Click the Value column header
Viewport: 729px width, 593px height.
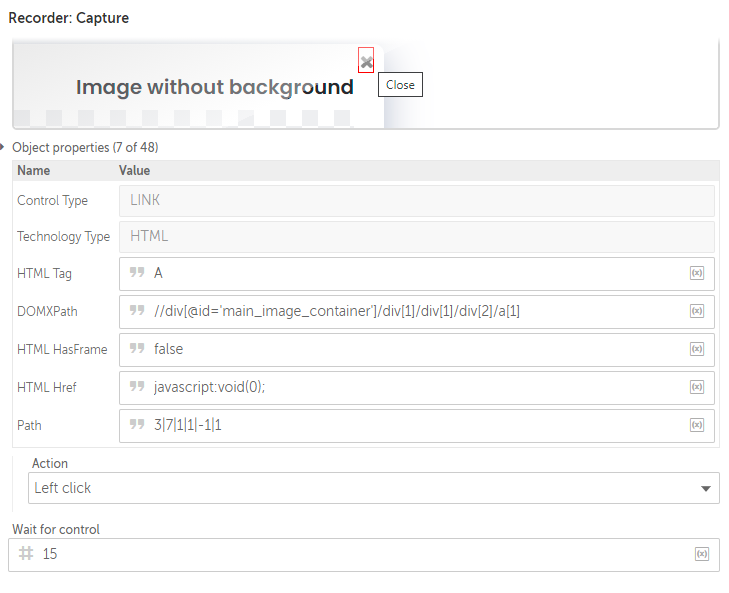point(134,171)
